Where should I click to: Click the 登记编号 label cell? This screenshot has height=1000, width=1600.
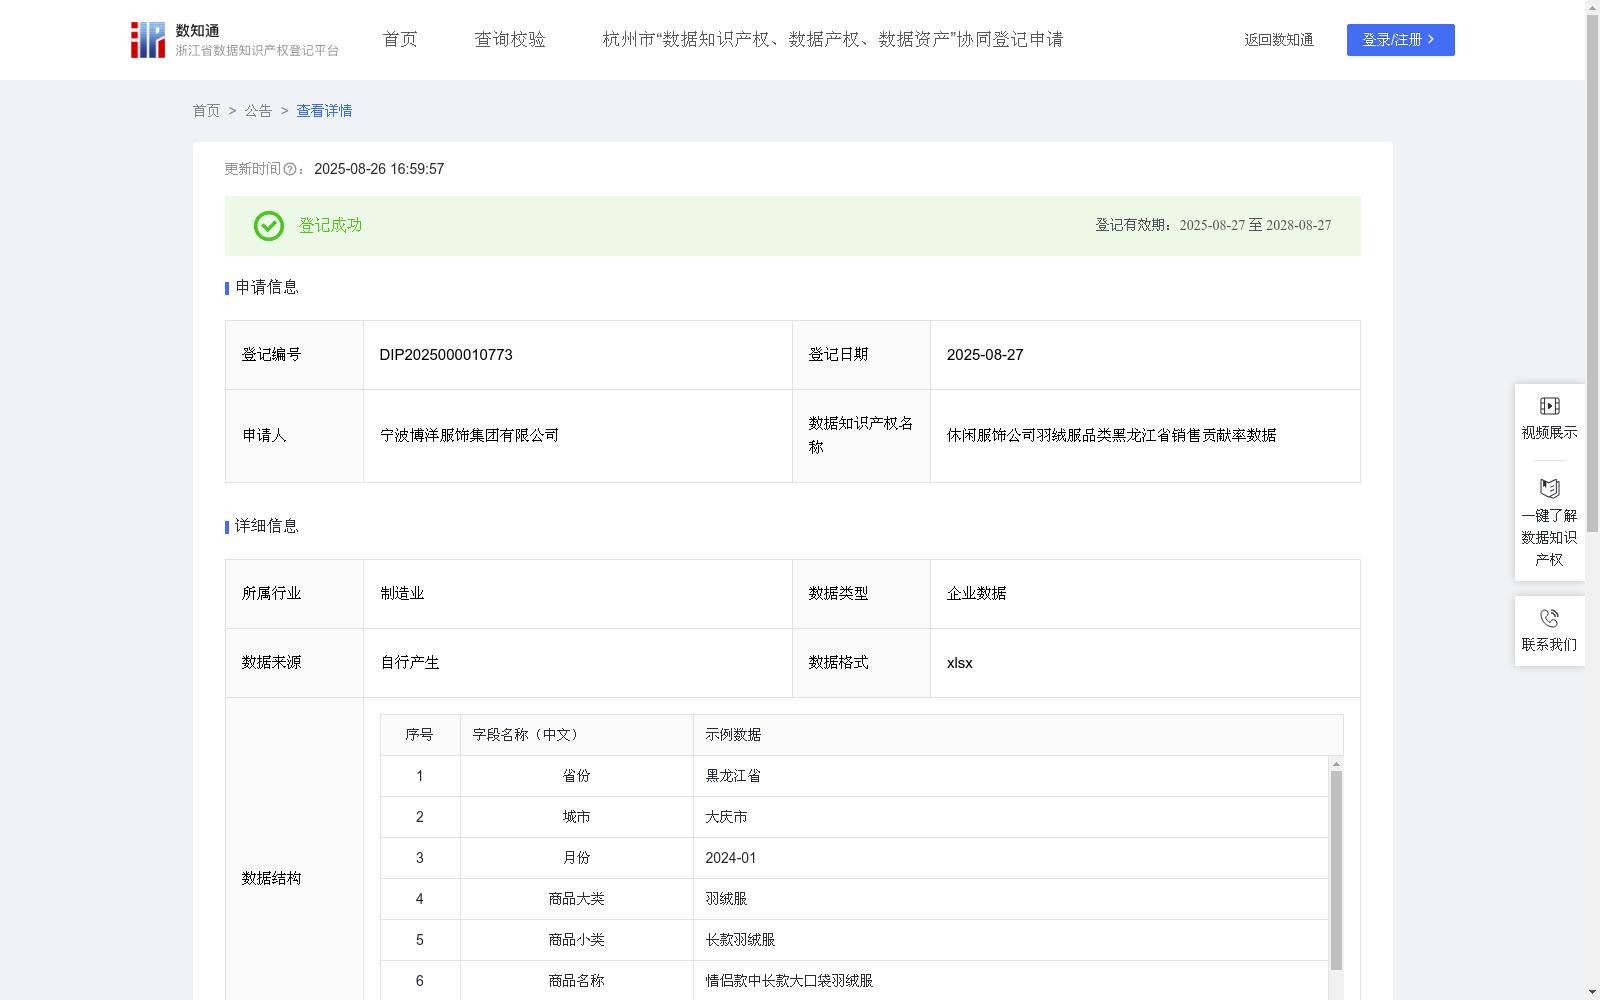pos(294,355)
